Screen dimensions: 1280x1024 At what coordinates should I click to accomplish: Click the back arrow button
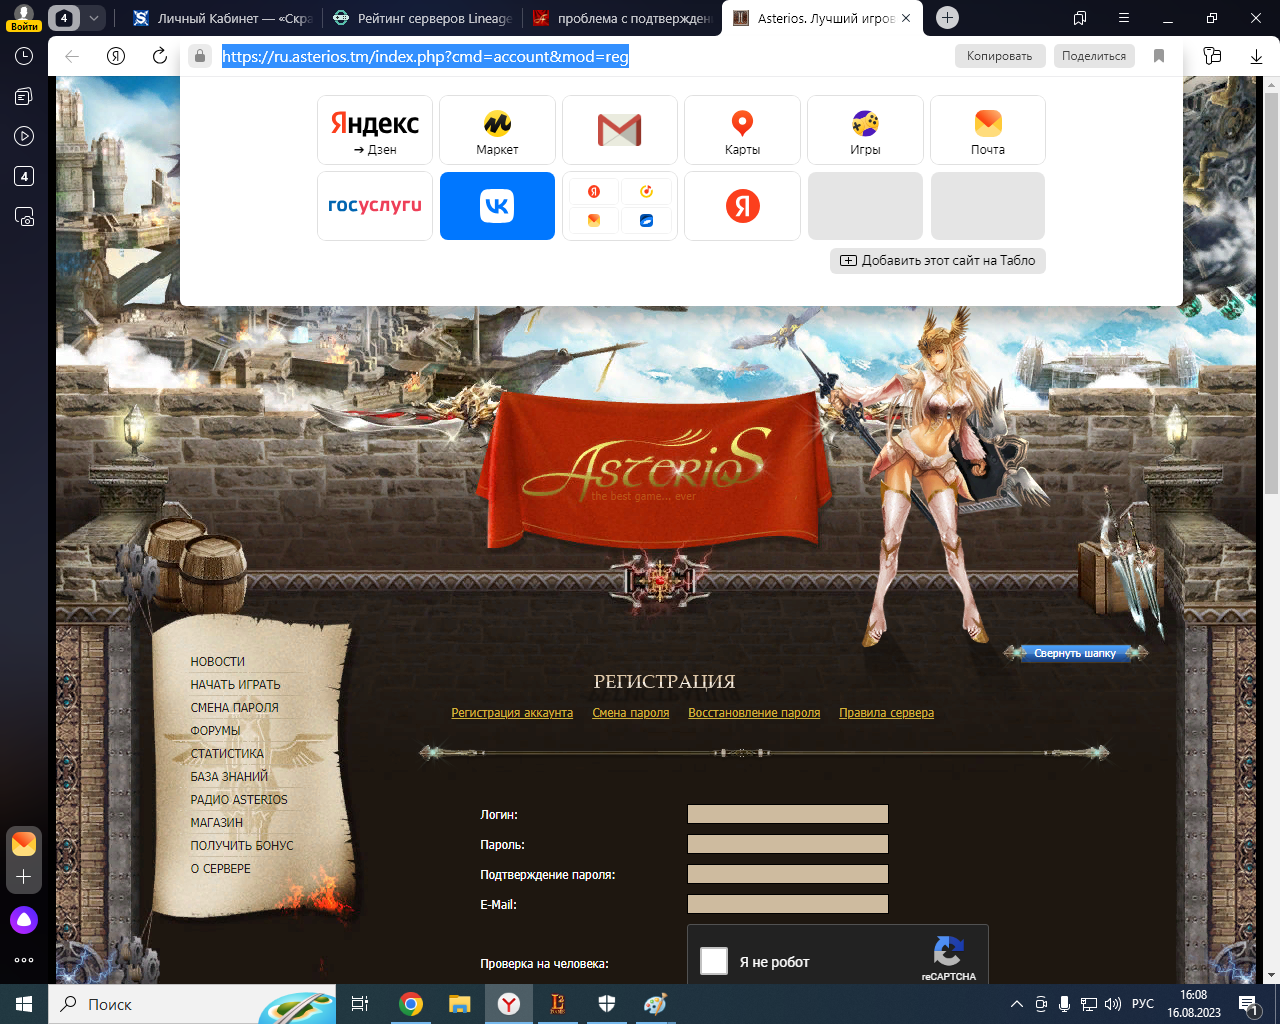pyautogui.click(x=72, y=56)
